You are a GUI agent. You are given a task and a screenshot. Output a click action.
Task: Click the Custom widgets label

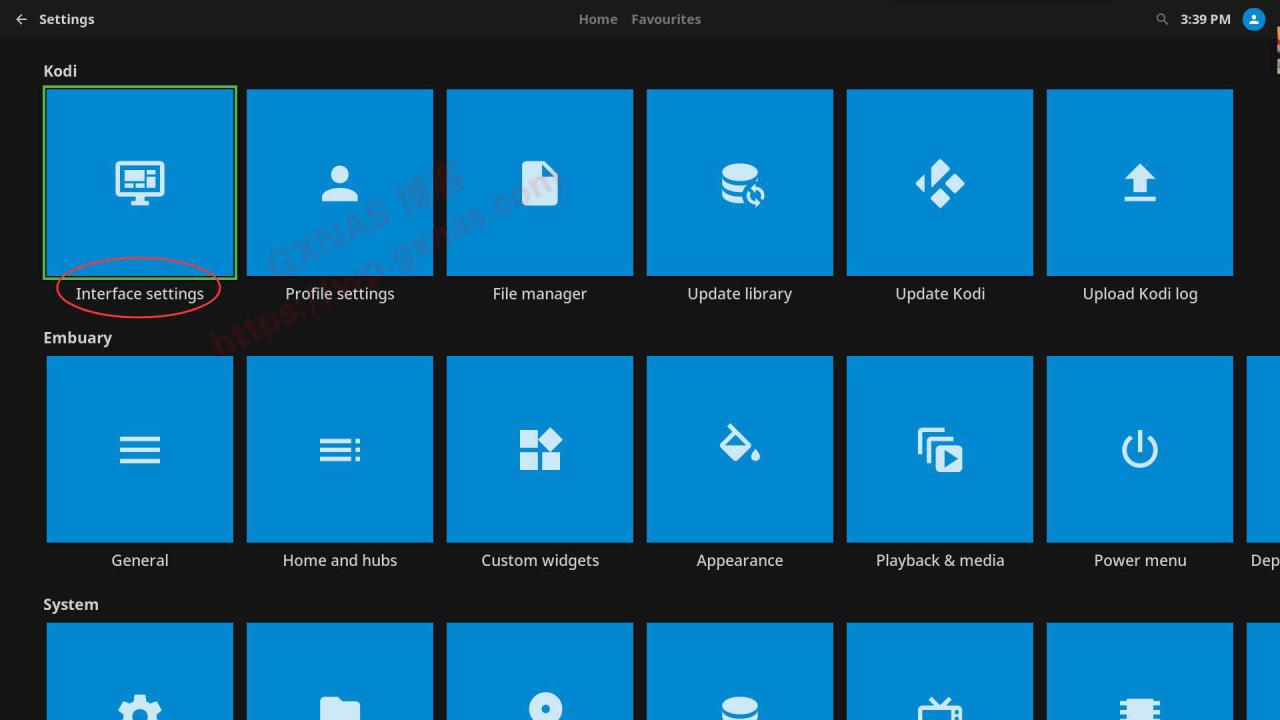[540, 560]
